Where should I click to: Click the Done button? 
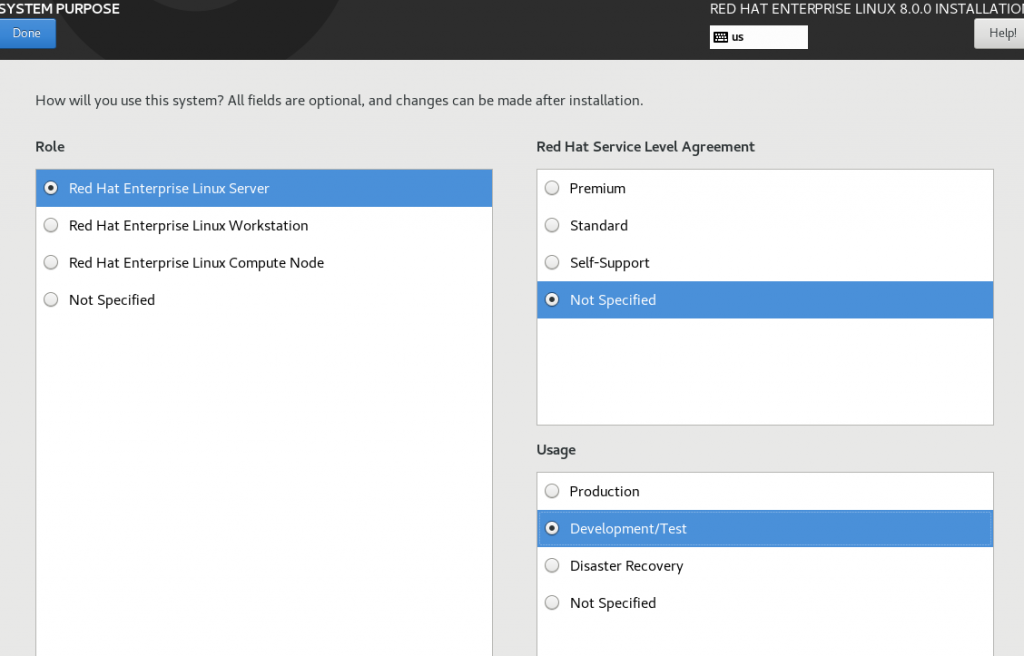tap(27, 33)
